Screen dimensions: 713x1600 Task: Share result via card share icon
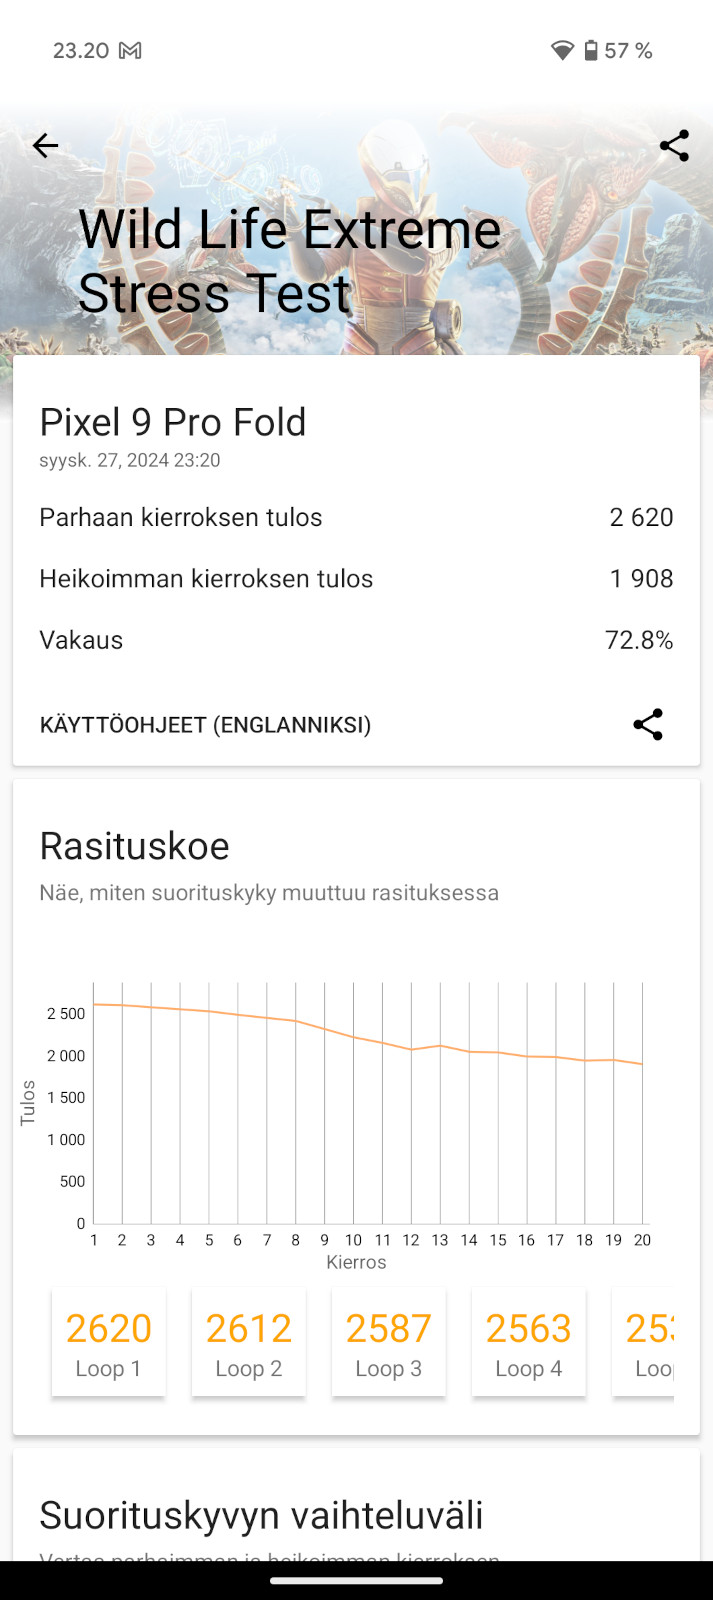point(648,725)
